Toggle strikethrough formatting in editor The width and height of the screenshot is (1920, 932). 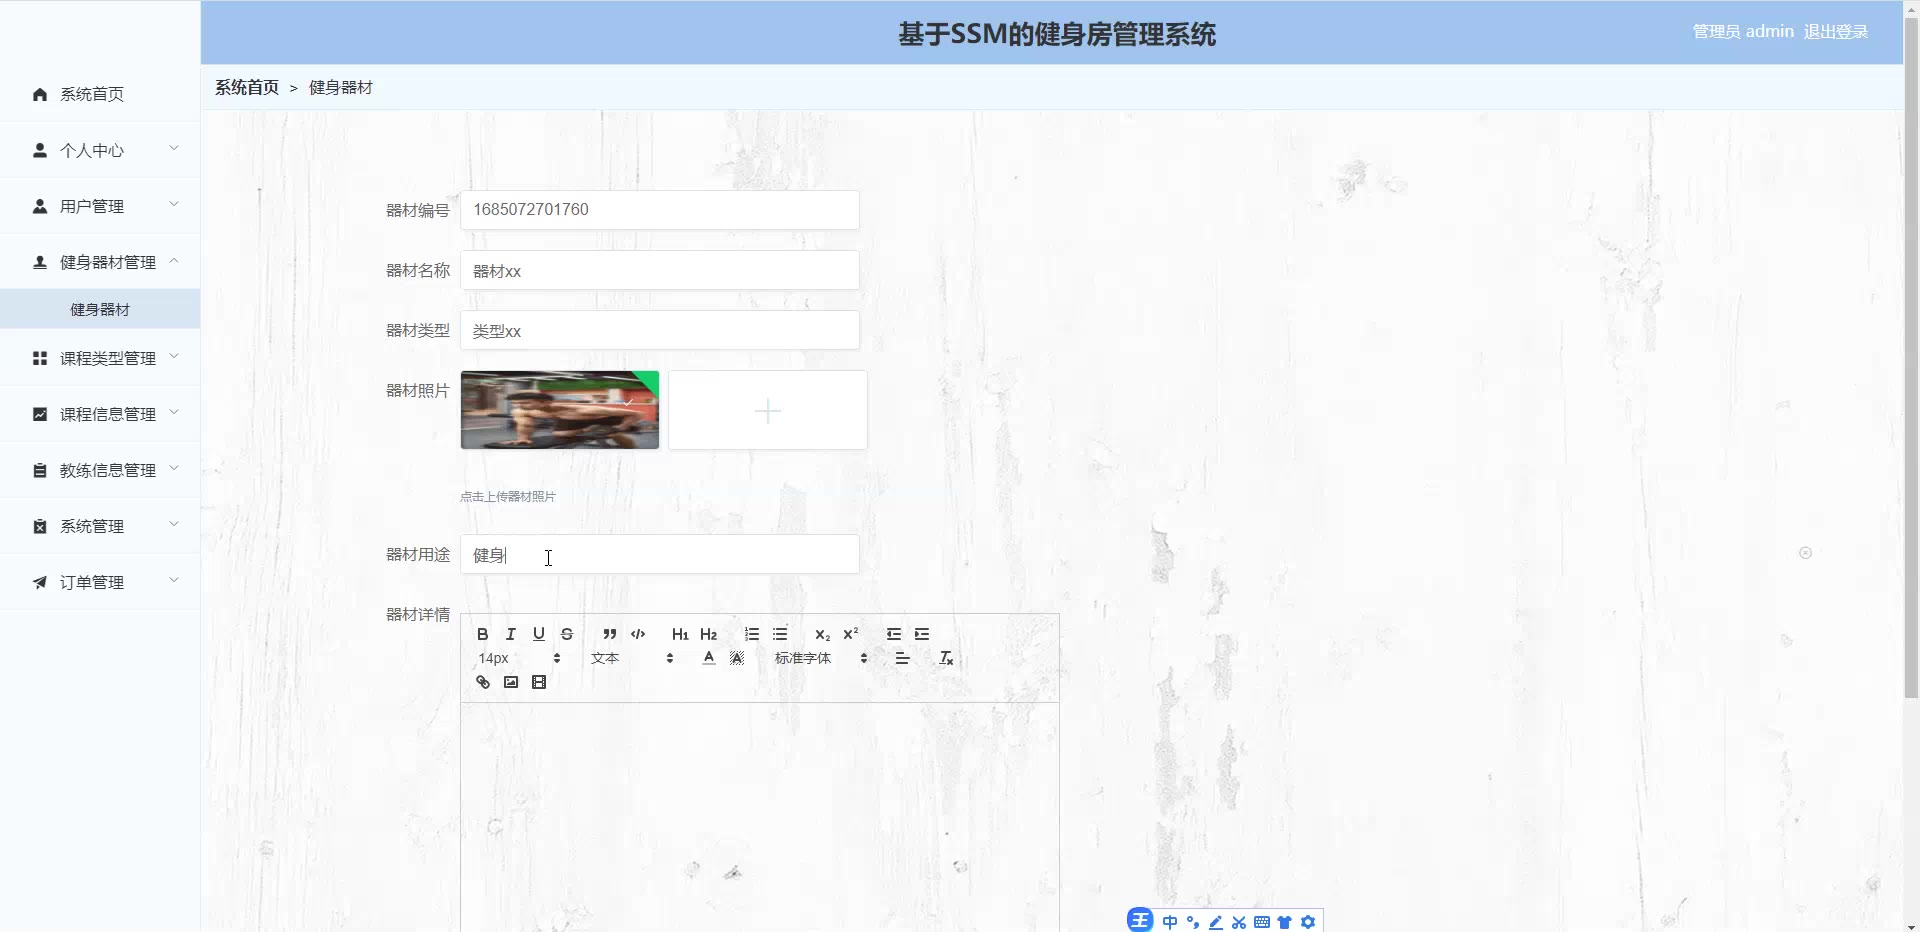567,634
